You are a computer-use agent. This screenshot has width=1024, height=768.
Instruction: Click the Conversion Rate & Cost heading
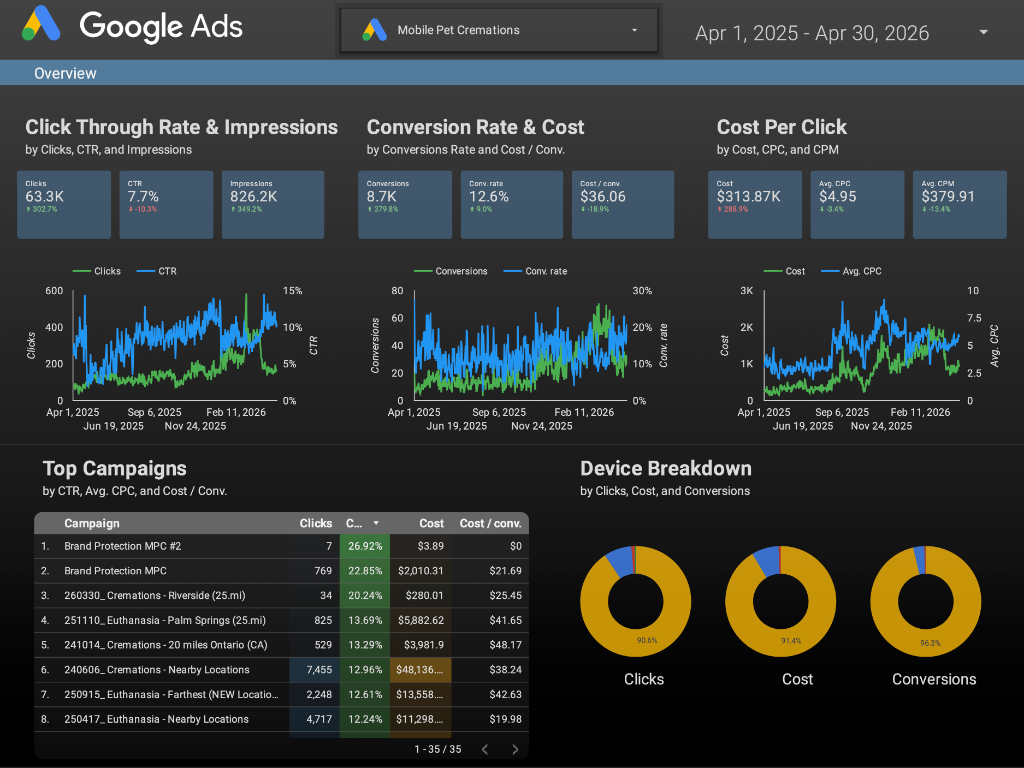tap(475, 127)
